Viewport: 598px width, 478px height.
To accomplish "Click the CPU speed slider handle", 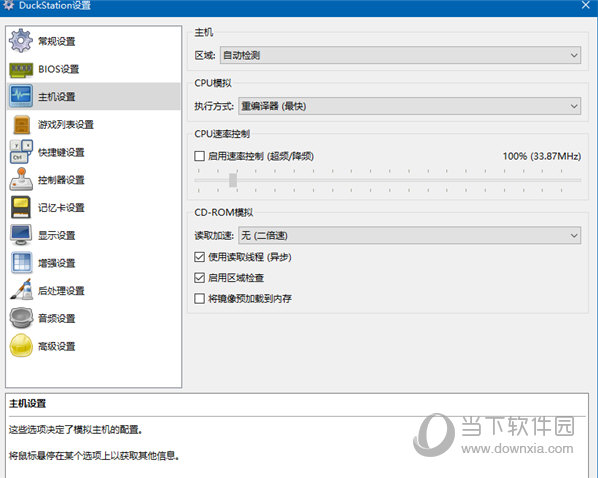I will [233, 180].
